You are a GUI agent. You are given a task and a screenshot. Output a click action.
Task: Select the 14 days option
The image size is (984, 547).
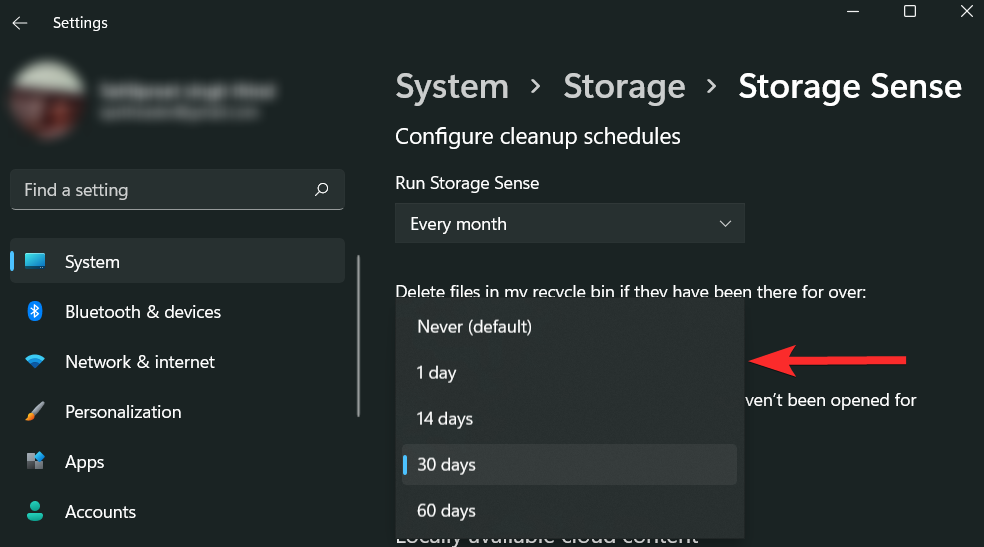pos(445,419)
